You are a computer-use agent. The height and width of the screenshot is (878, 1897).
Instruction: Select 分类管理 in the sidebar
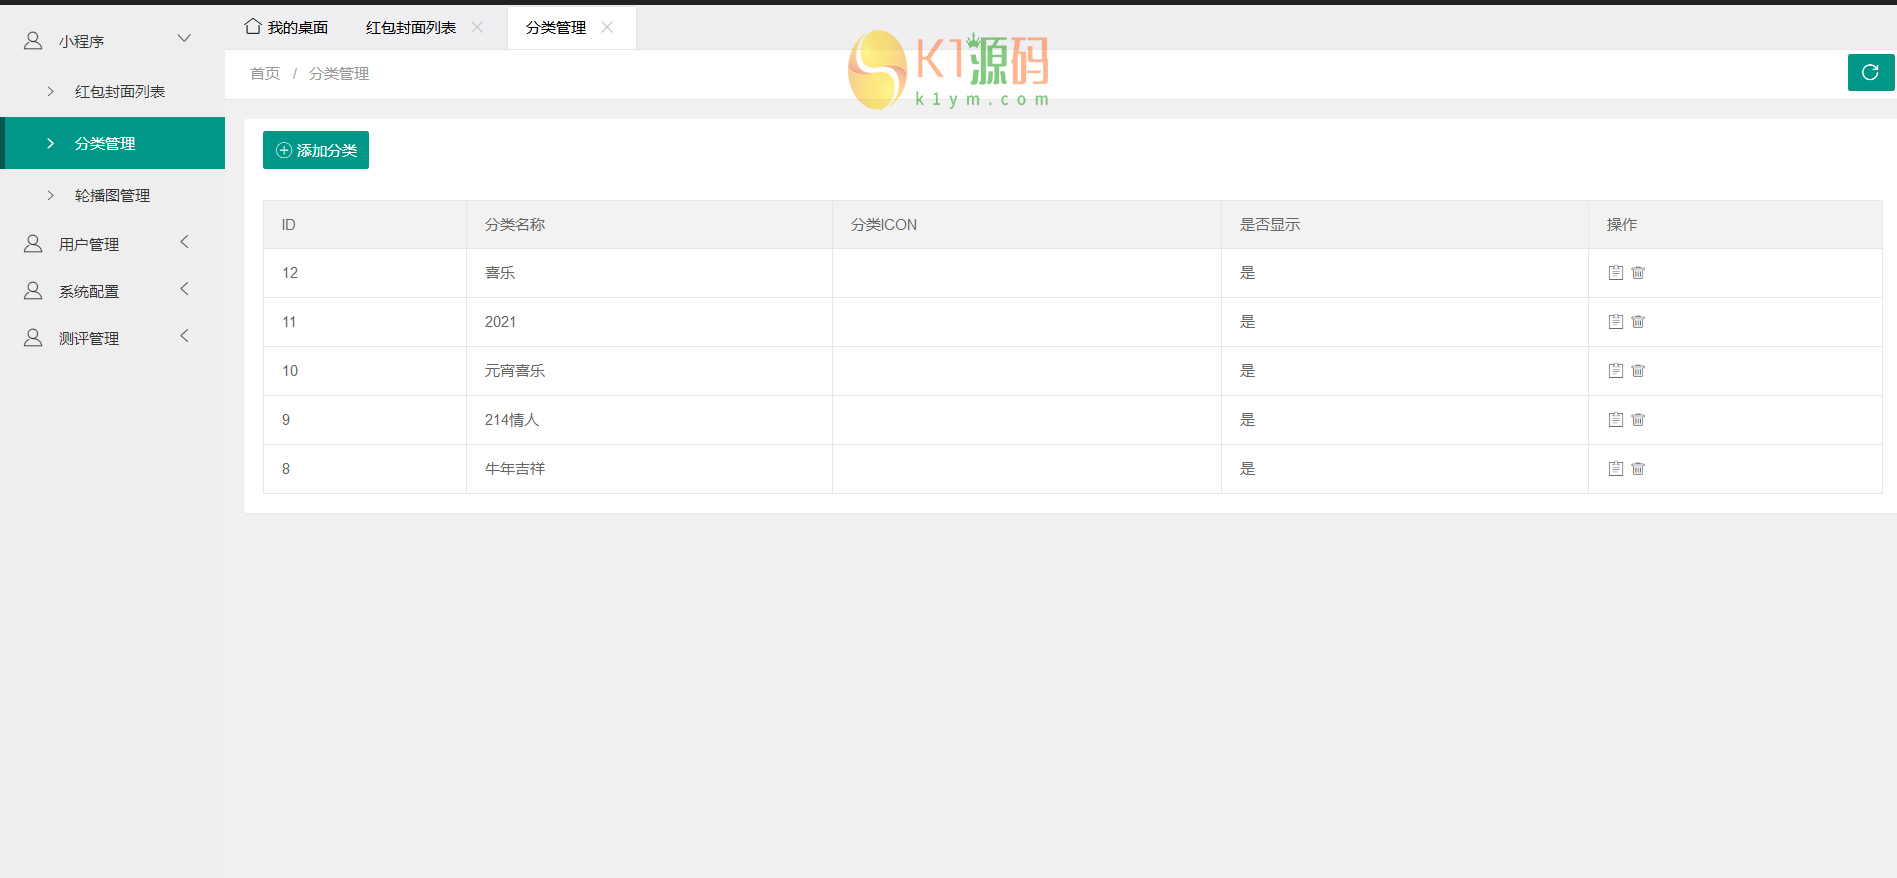click(x=113, y=143)
